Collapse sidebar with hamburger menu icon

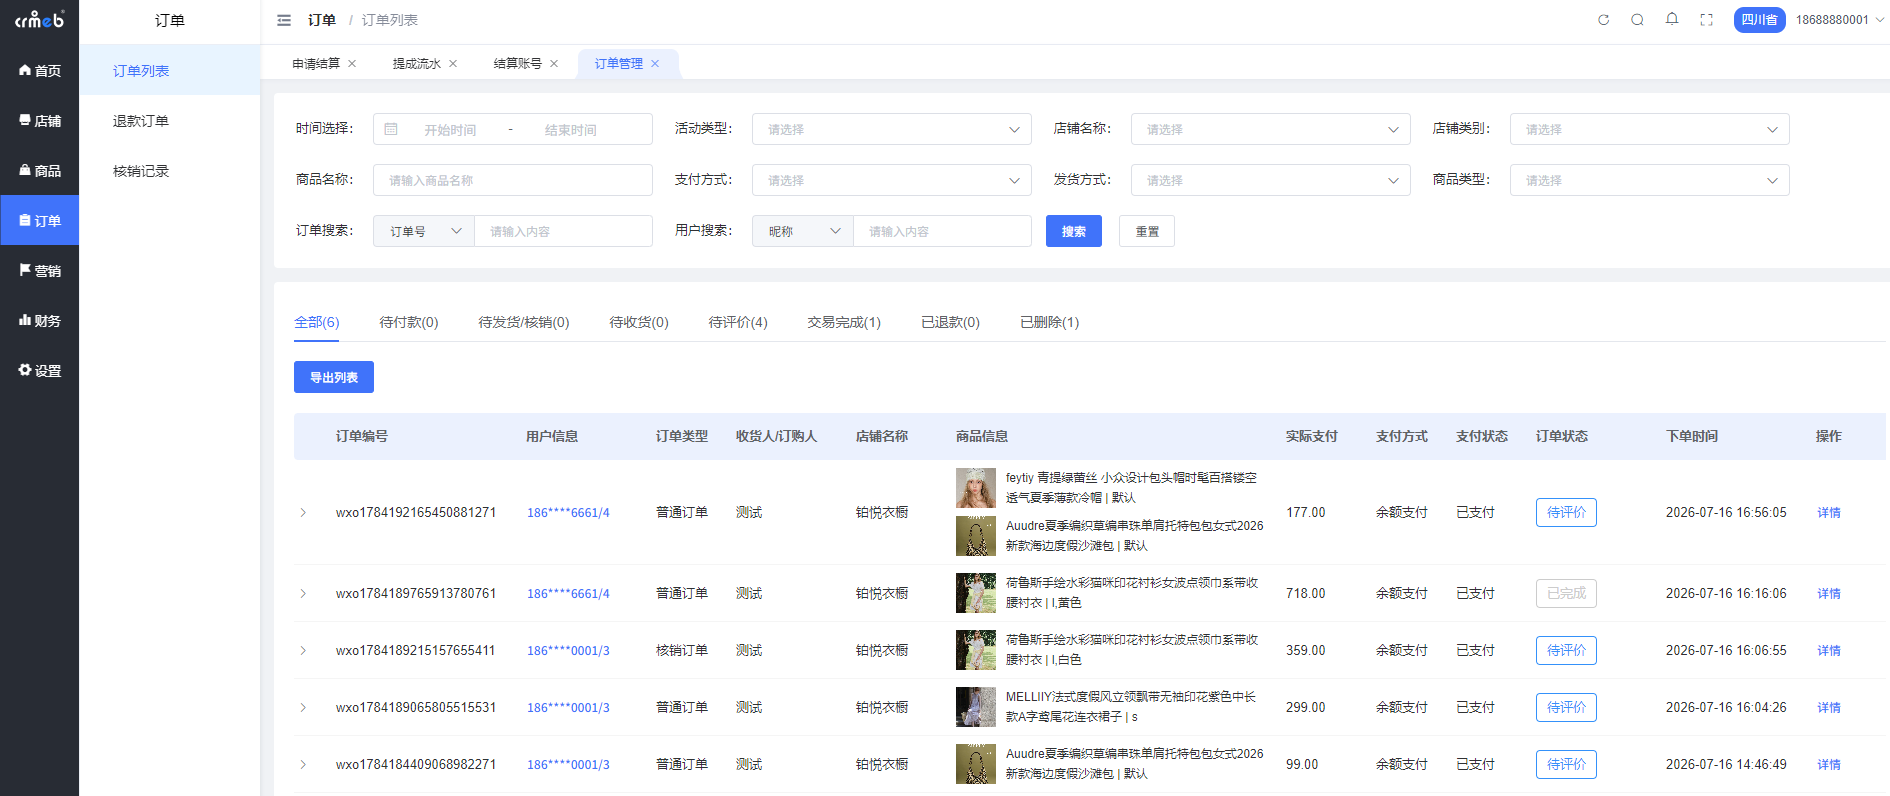tap(284, 20)
